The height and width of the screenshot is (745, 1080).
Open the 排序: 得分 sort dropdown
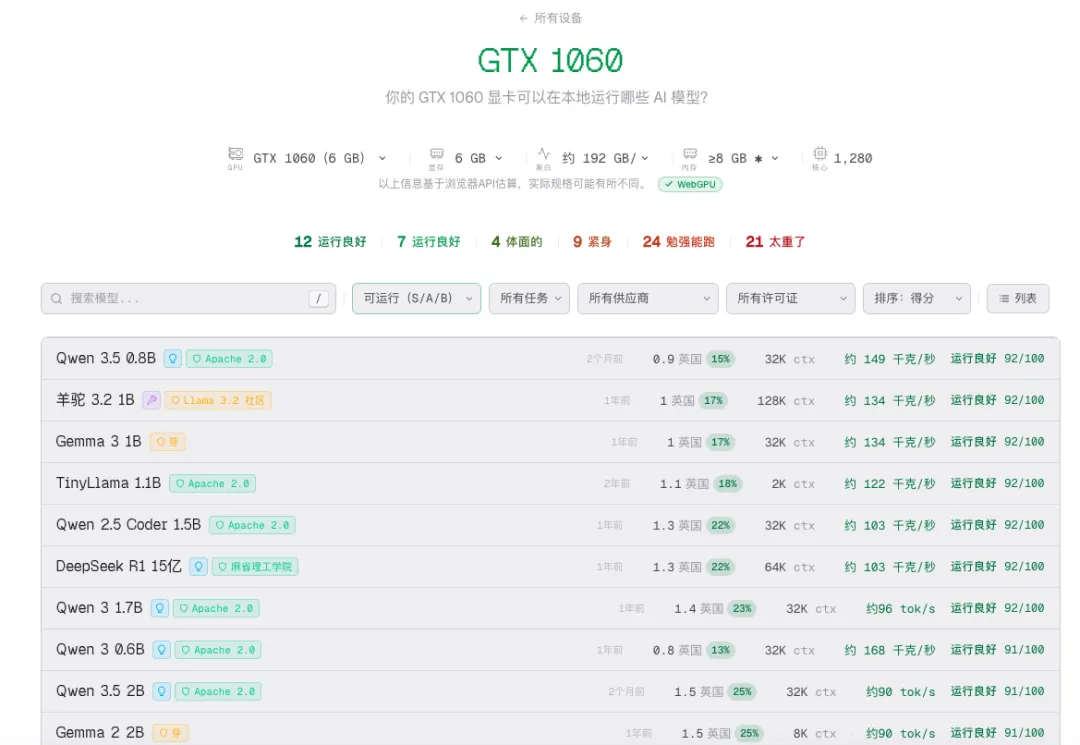coord(917,298)
